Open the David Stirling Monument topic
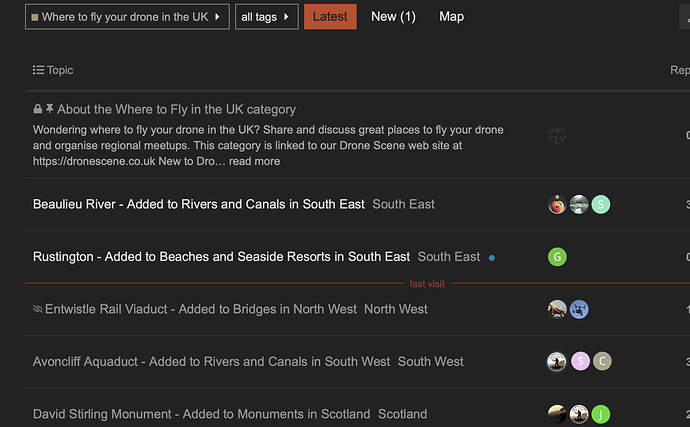The height and width of the screenshot is (427, 690). tap(202, 414)
